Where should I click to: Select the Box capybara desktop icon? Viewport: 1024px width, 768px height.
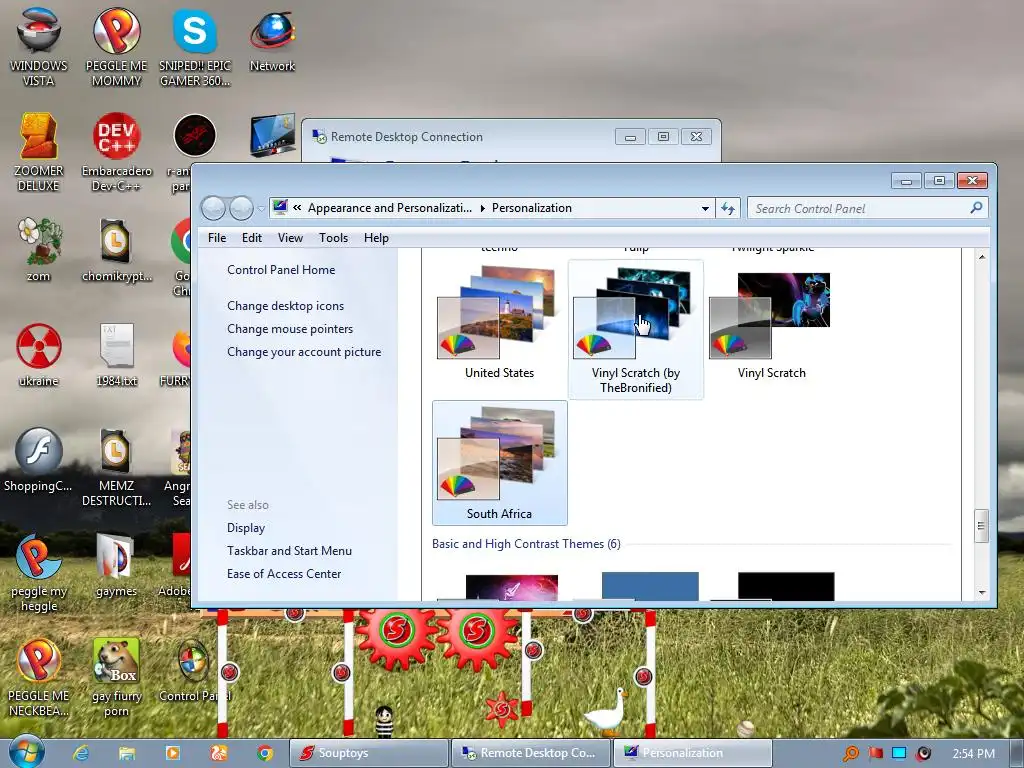pyautogui.click(x=116, y=678)
